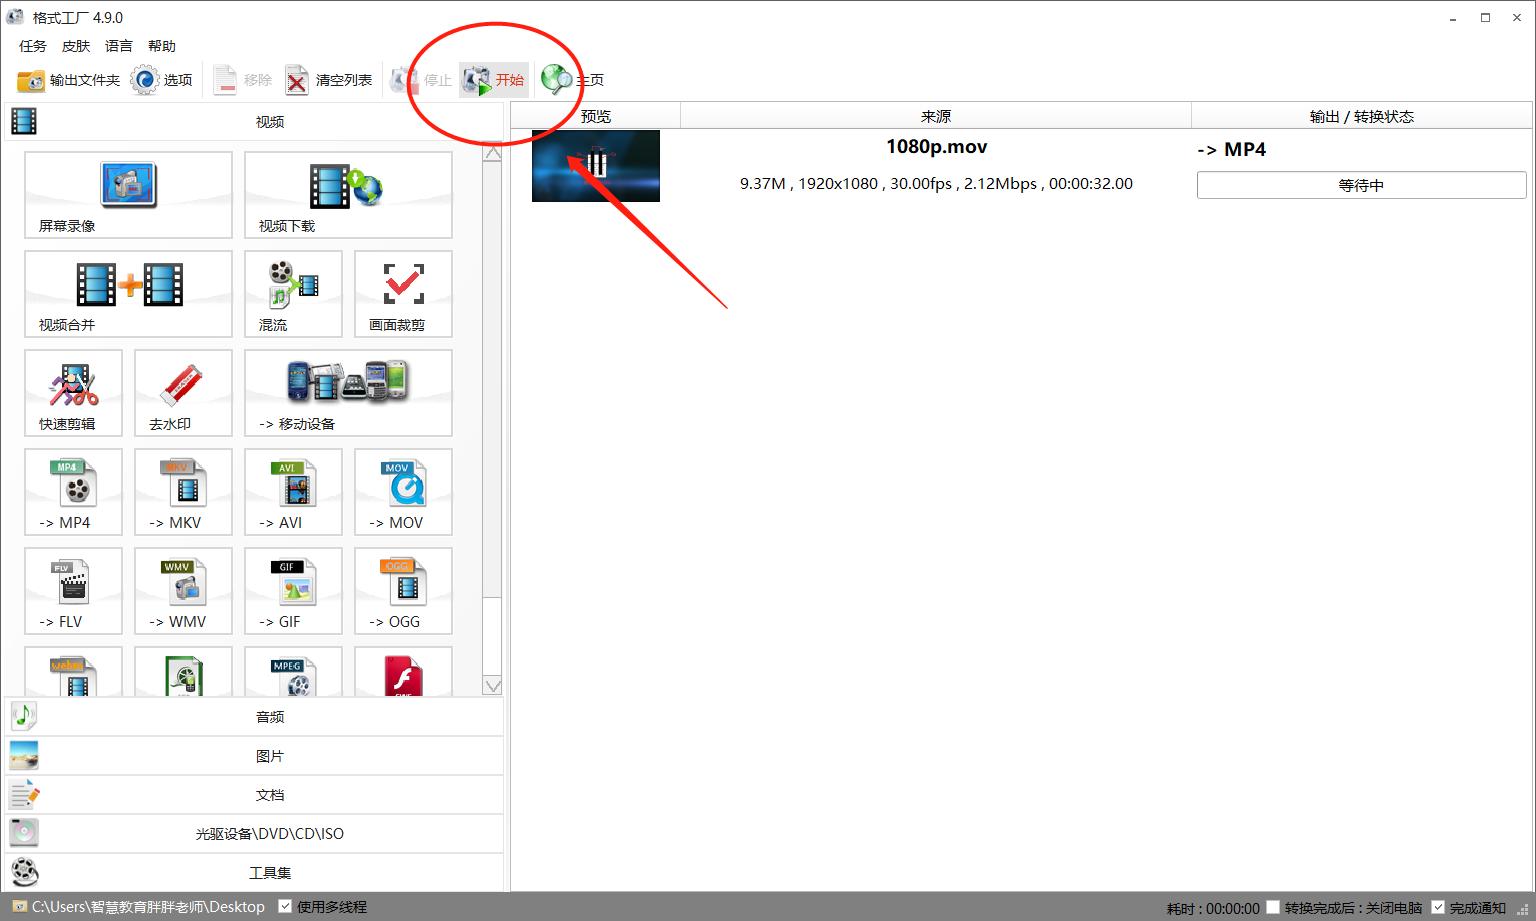This screenshot has width=1536, height=921.
Task: Collapse the 视频 category panel
Action: point(254,121)
